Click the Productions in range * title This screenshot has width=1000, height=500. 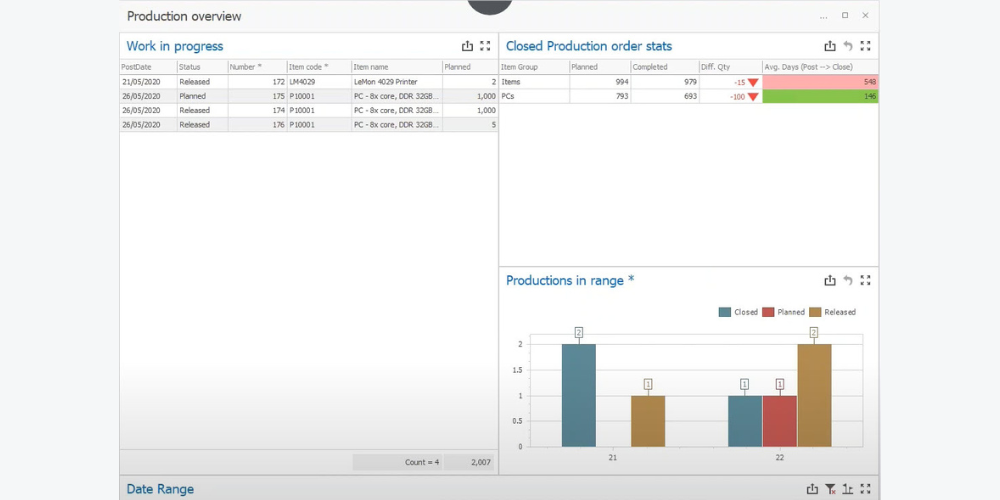pos(570,281)
